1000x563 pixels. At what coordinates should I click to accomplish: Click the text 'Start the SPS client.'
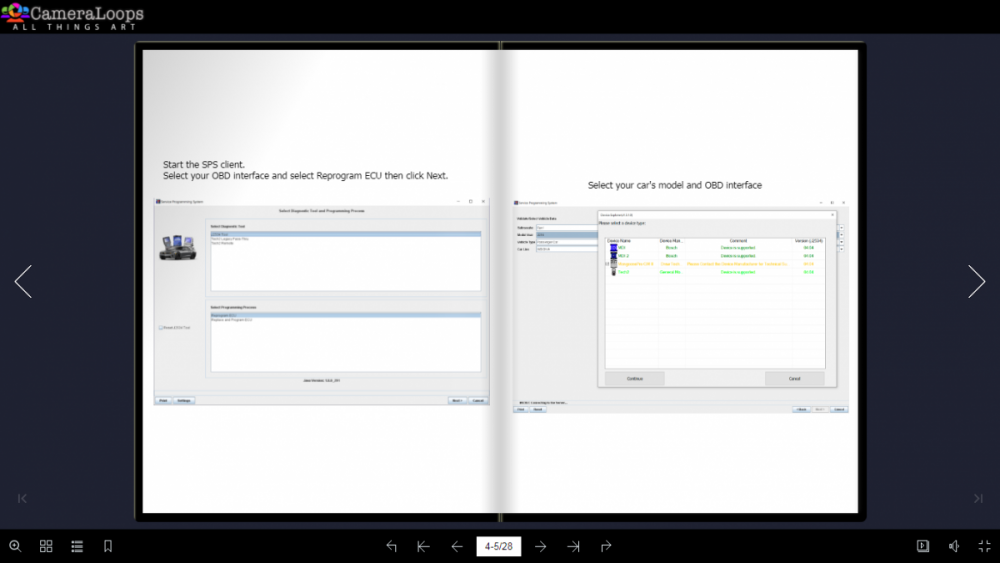coord(203,165)
